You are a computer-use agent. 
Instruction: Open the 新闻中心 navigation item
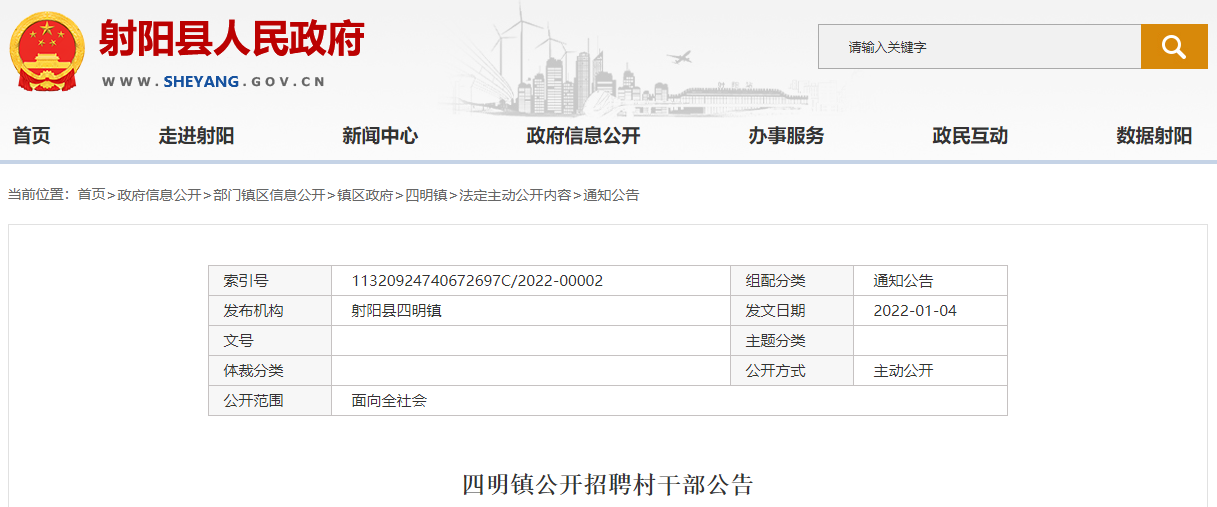[x=380, y=136]
